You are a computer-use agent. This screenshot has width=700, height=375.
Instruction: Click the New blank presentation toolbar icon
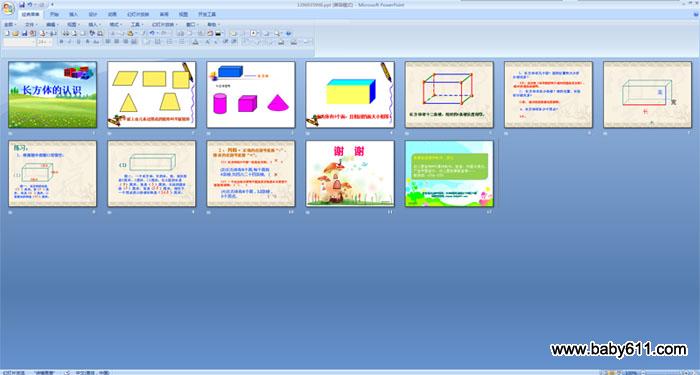pos(7,33)
